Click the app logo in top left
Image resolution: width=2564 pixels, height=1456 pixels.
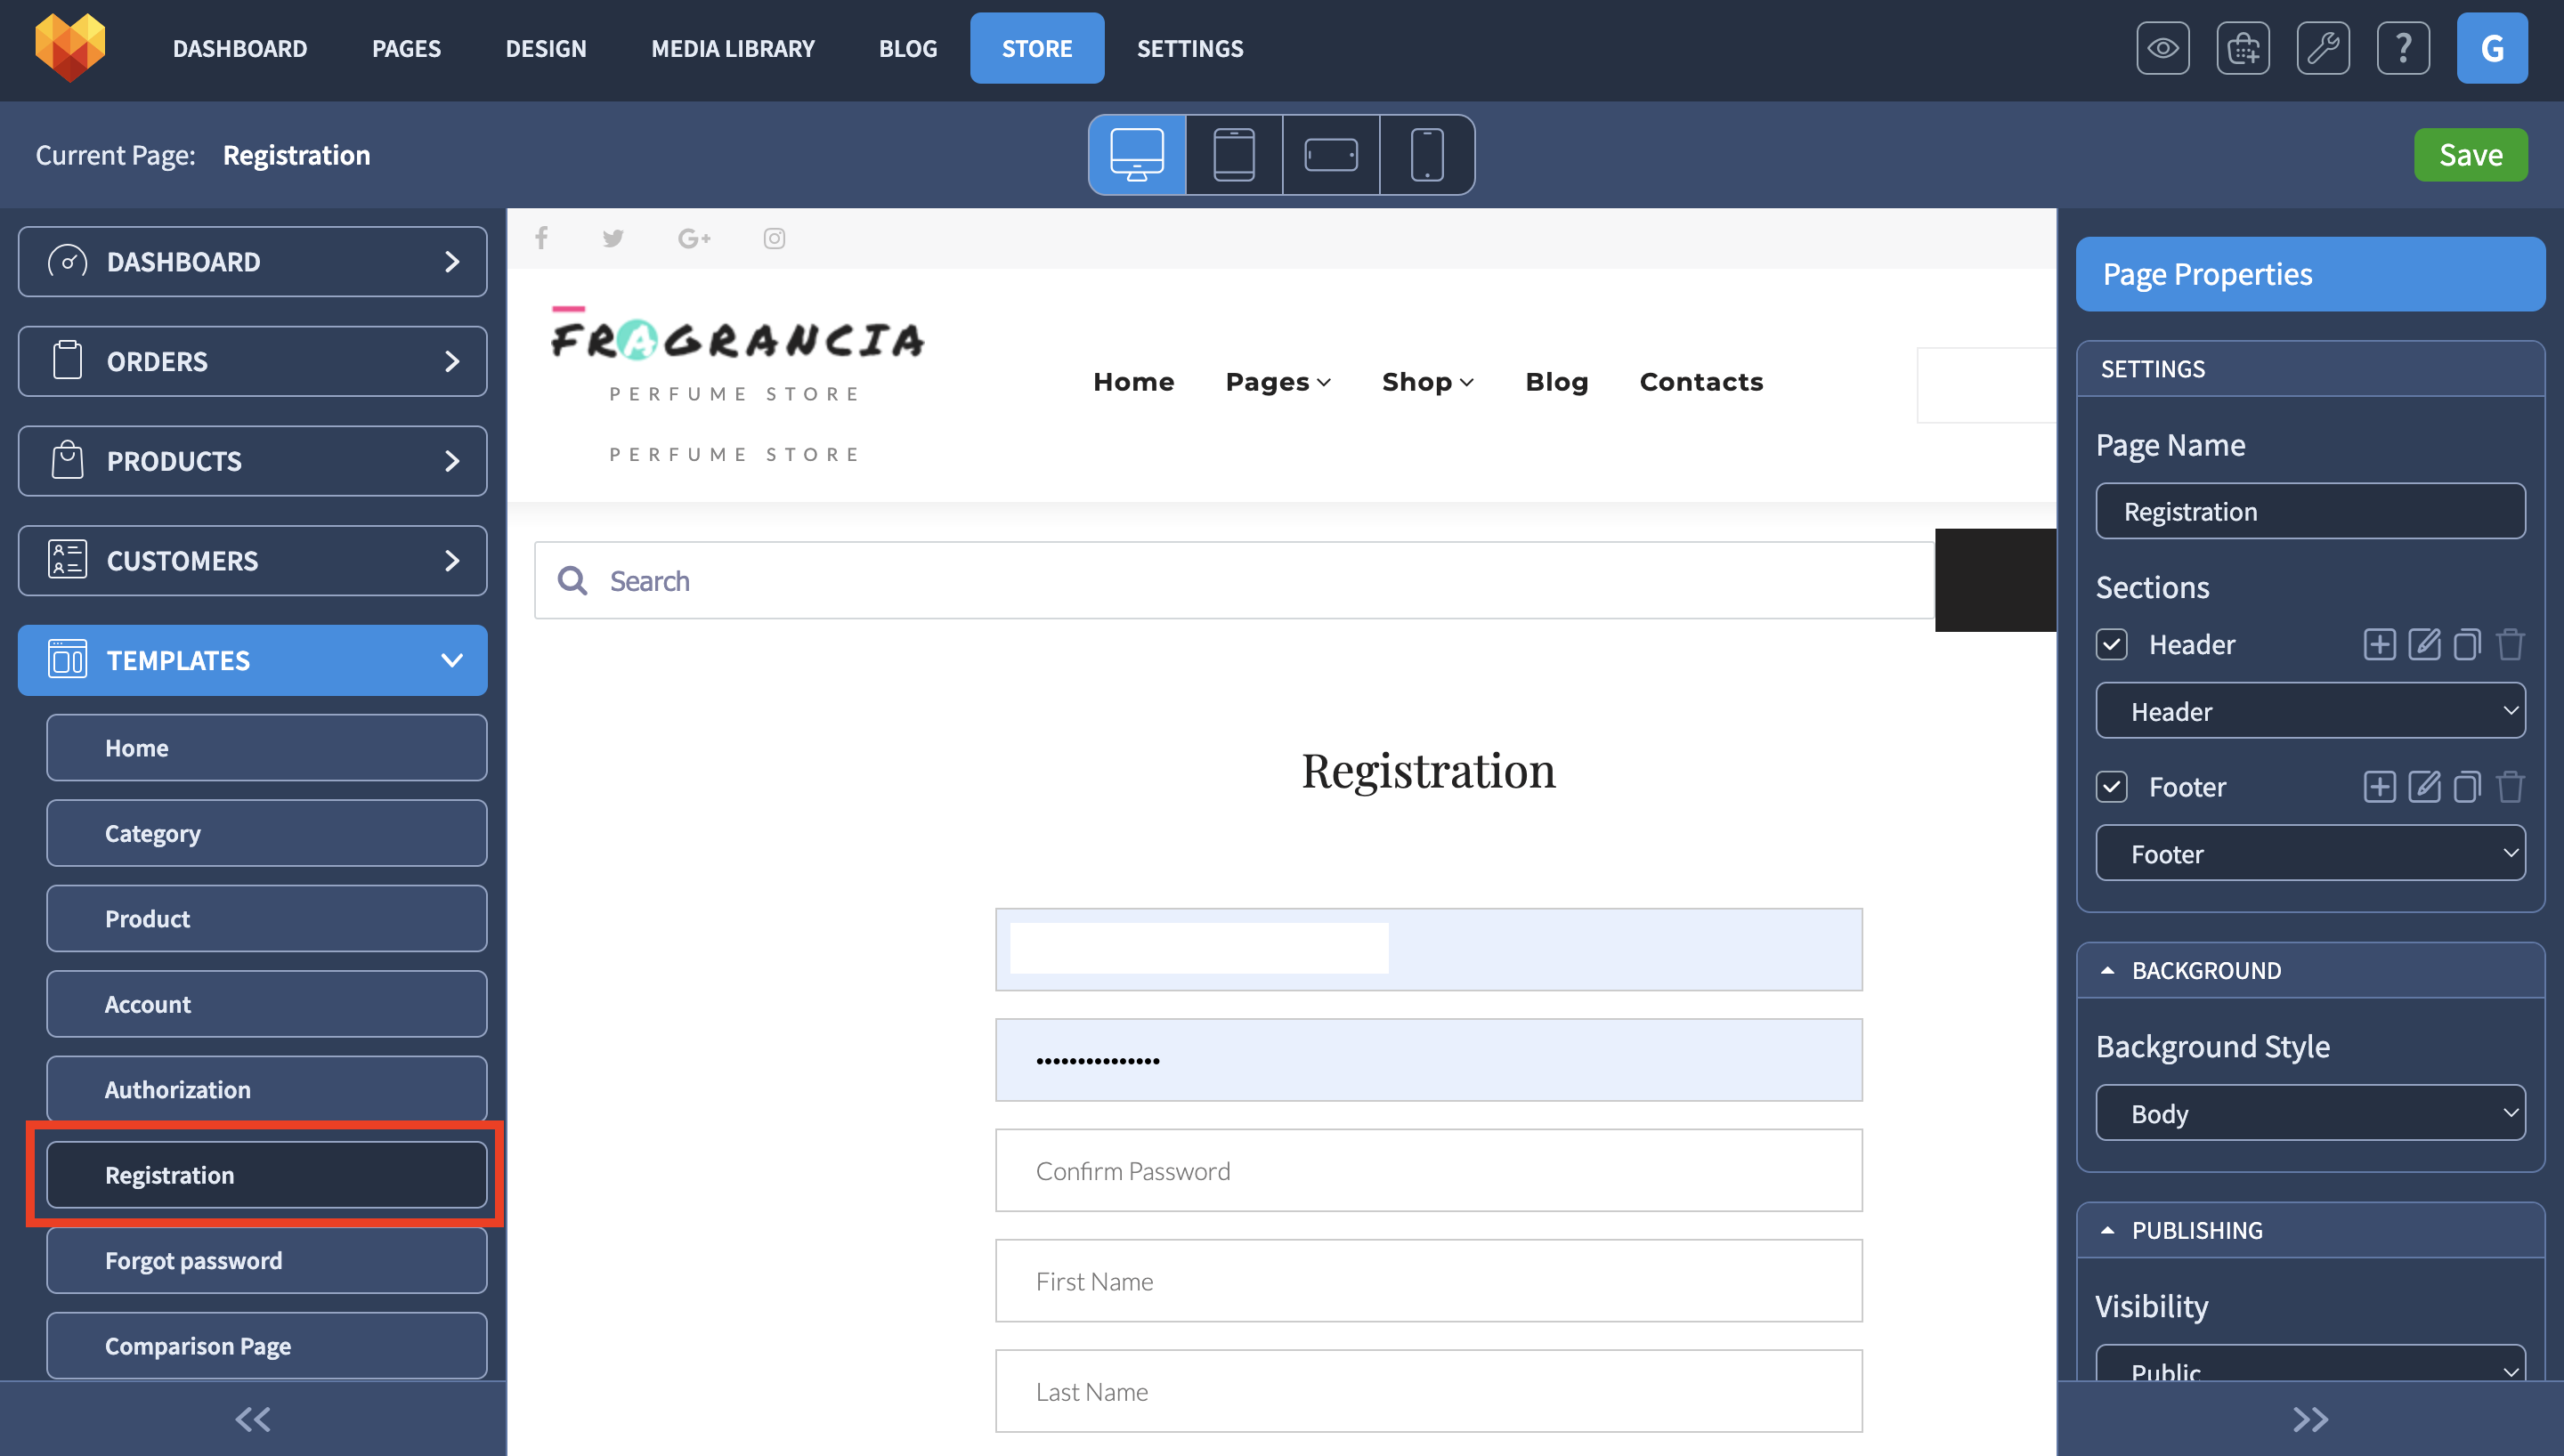tap(70, 47)
